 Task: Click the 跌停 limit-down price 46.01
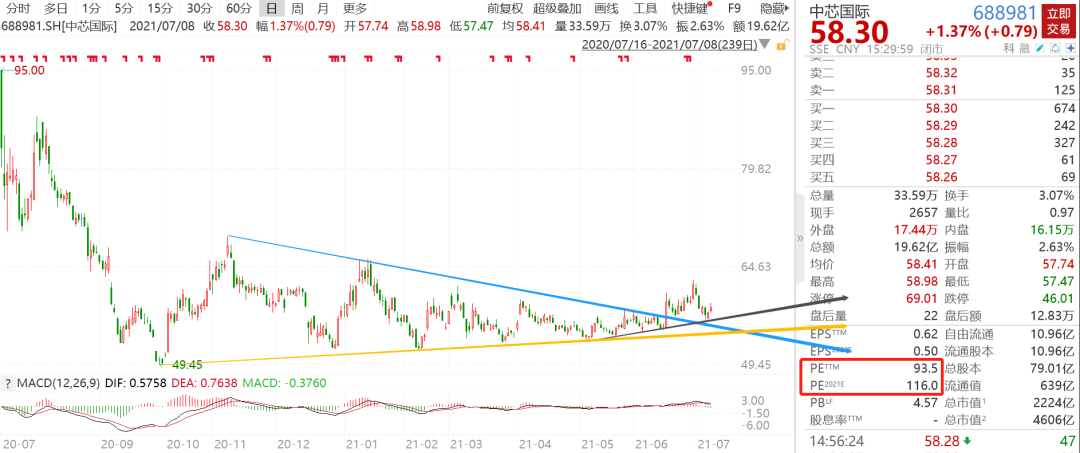(x=1060, y=298)
